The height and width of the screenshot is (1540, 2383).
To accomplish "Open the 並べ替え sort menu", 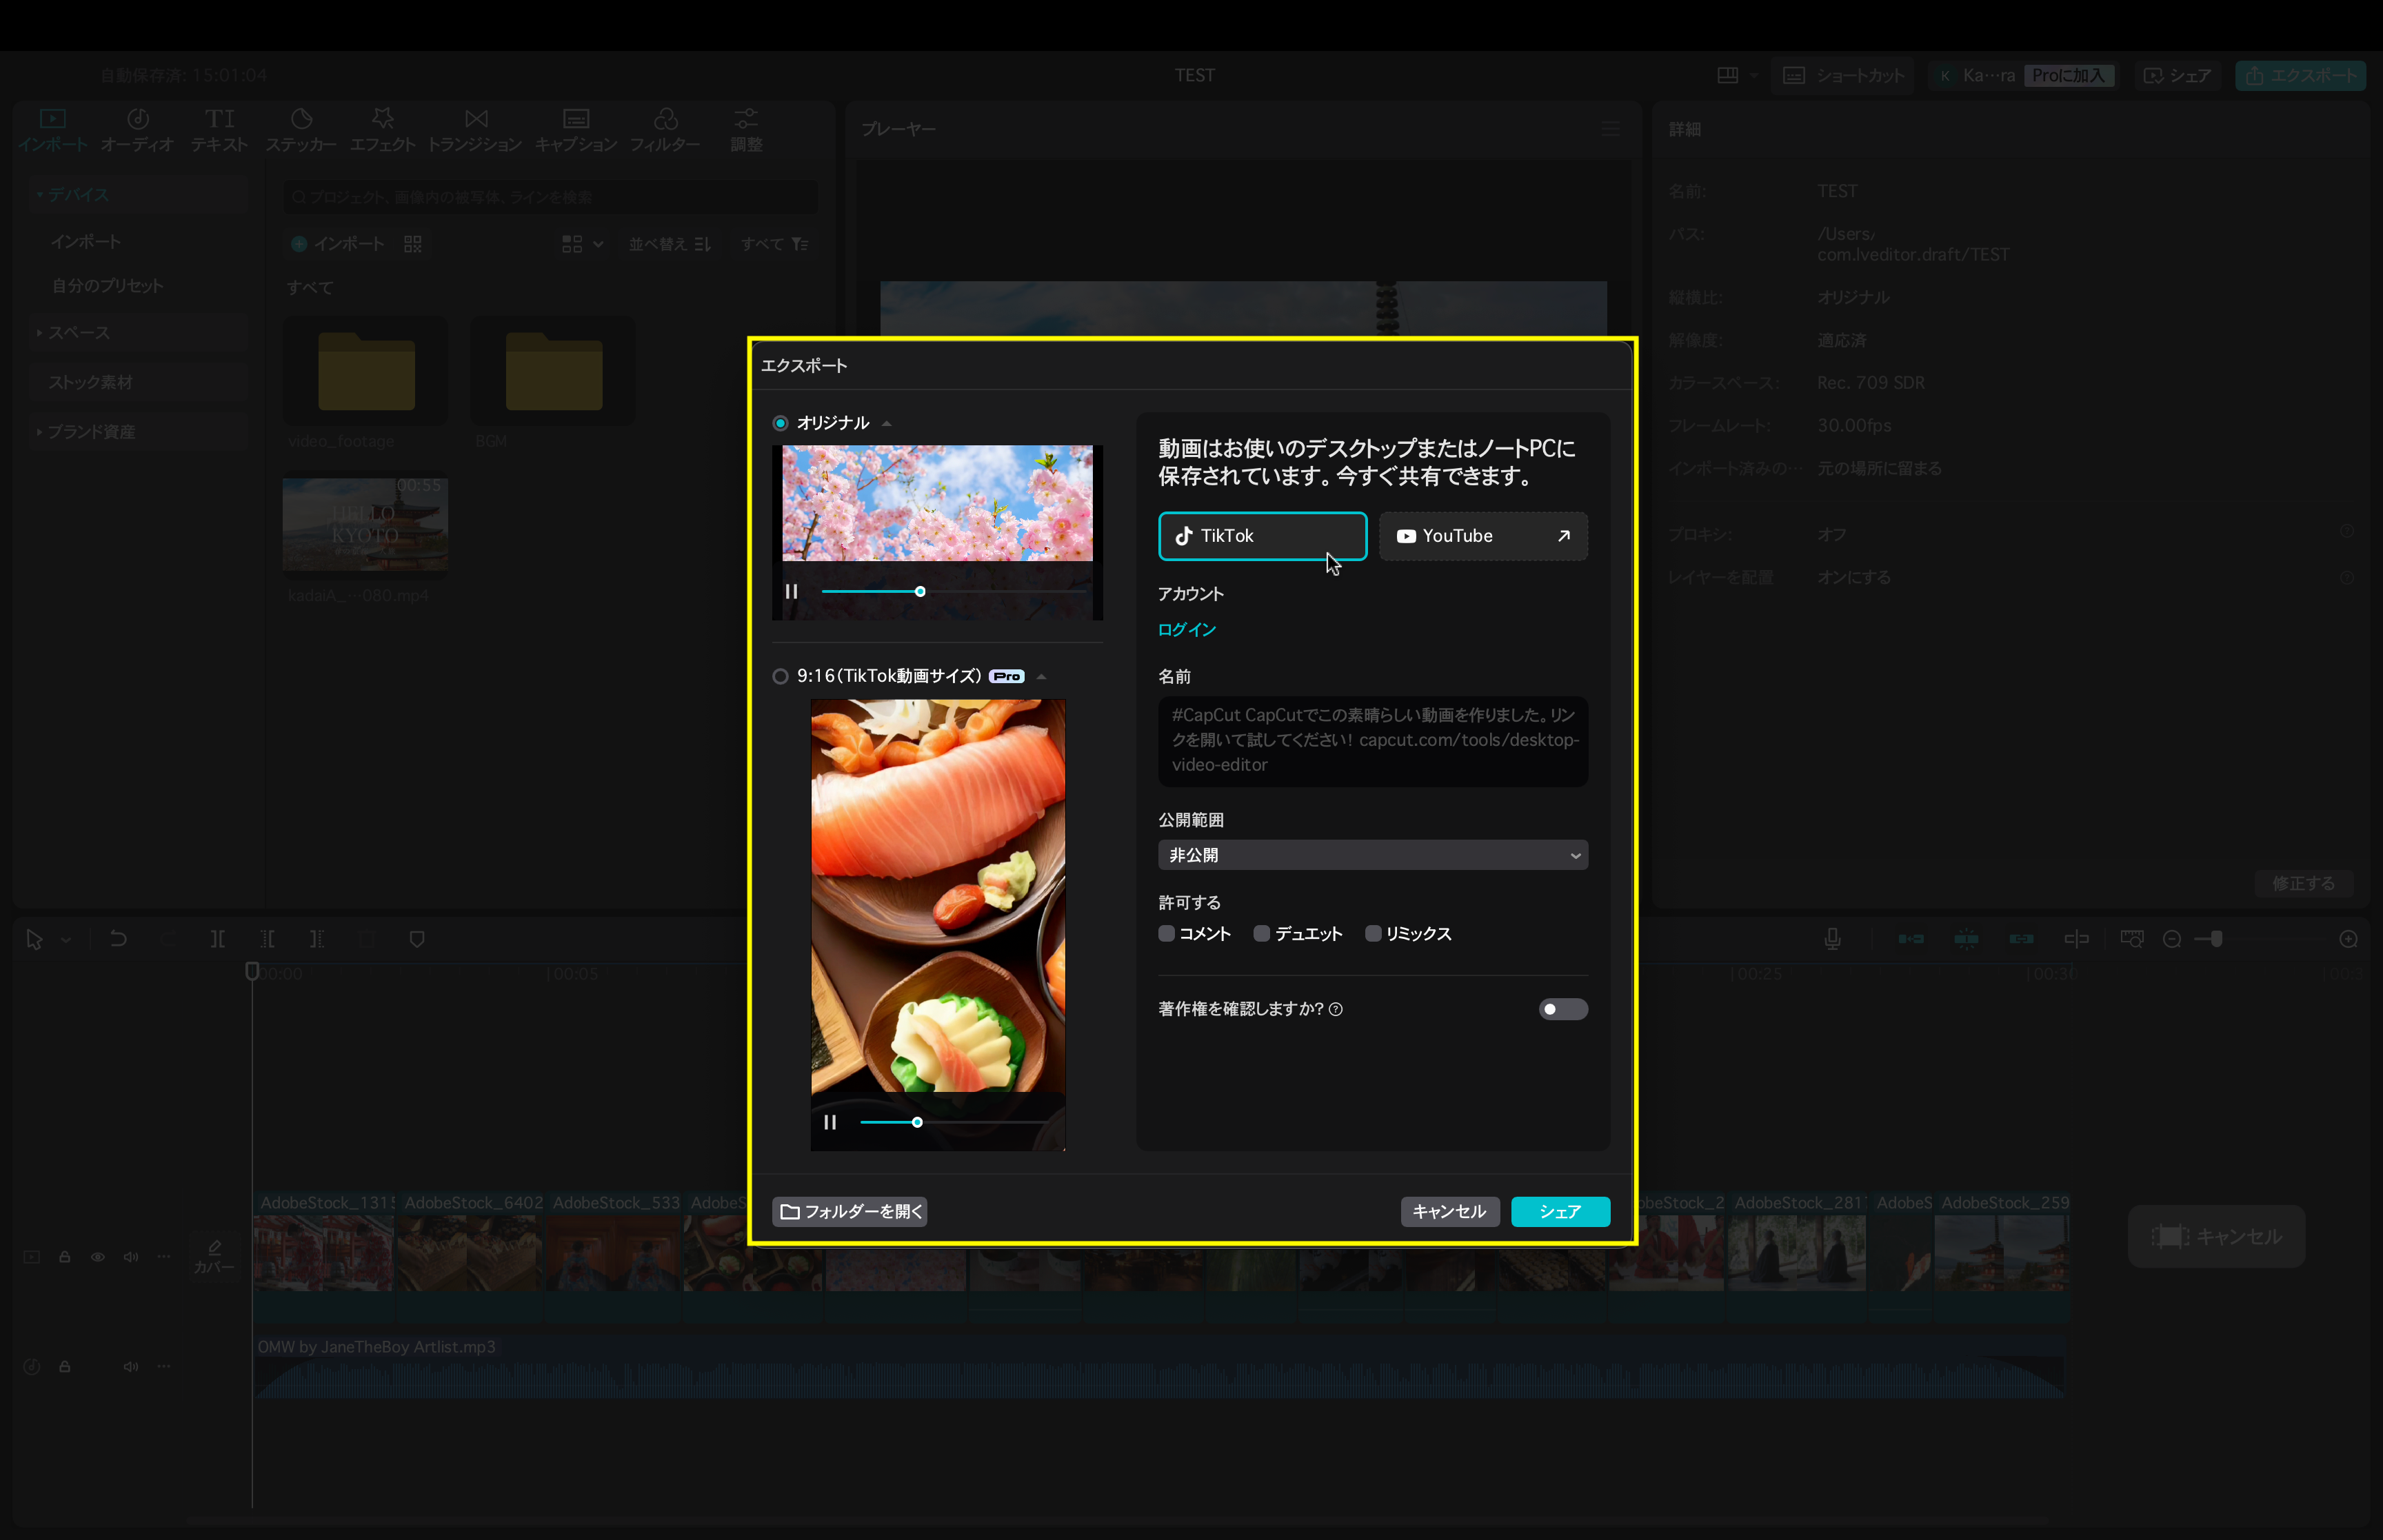I will coord(670,244).
